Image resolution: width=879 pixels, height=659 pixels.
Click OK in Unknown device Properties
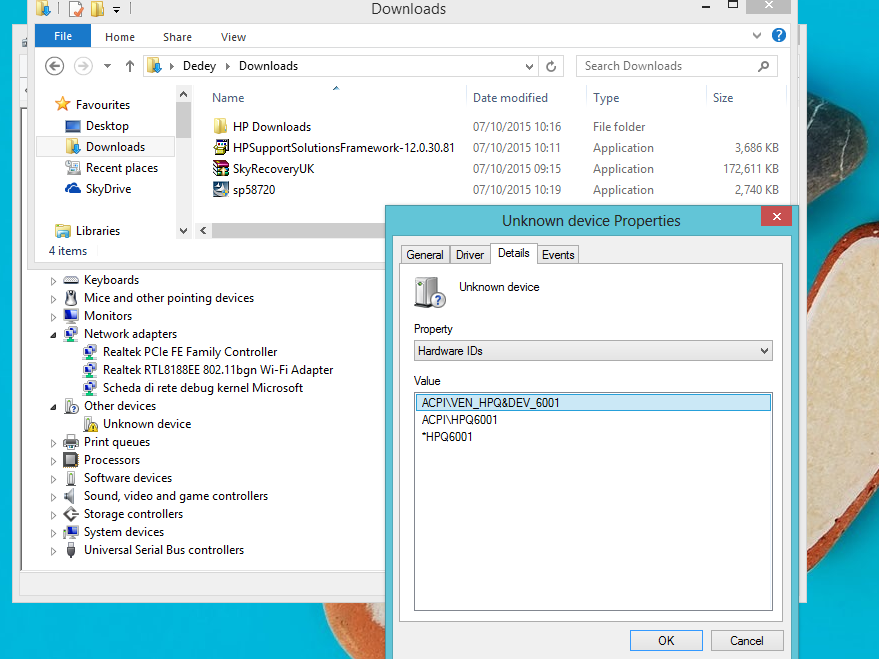[666, 641]
